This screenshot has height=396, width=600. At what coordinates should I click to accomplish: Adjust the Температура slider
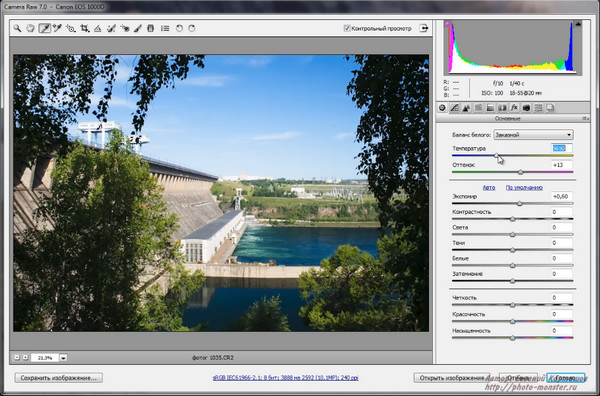[x=496, y=155]
